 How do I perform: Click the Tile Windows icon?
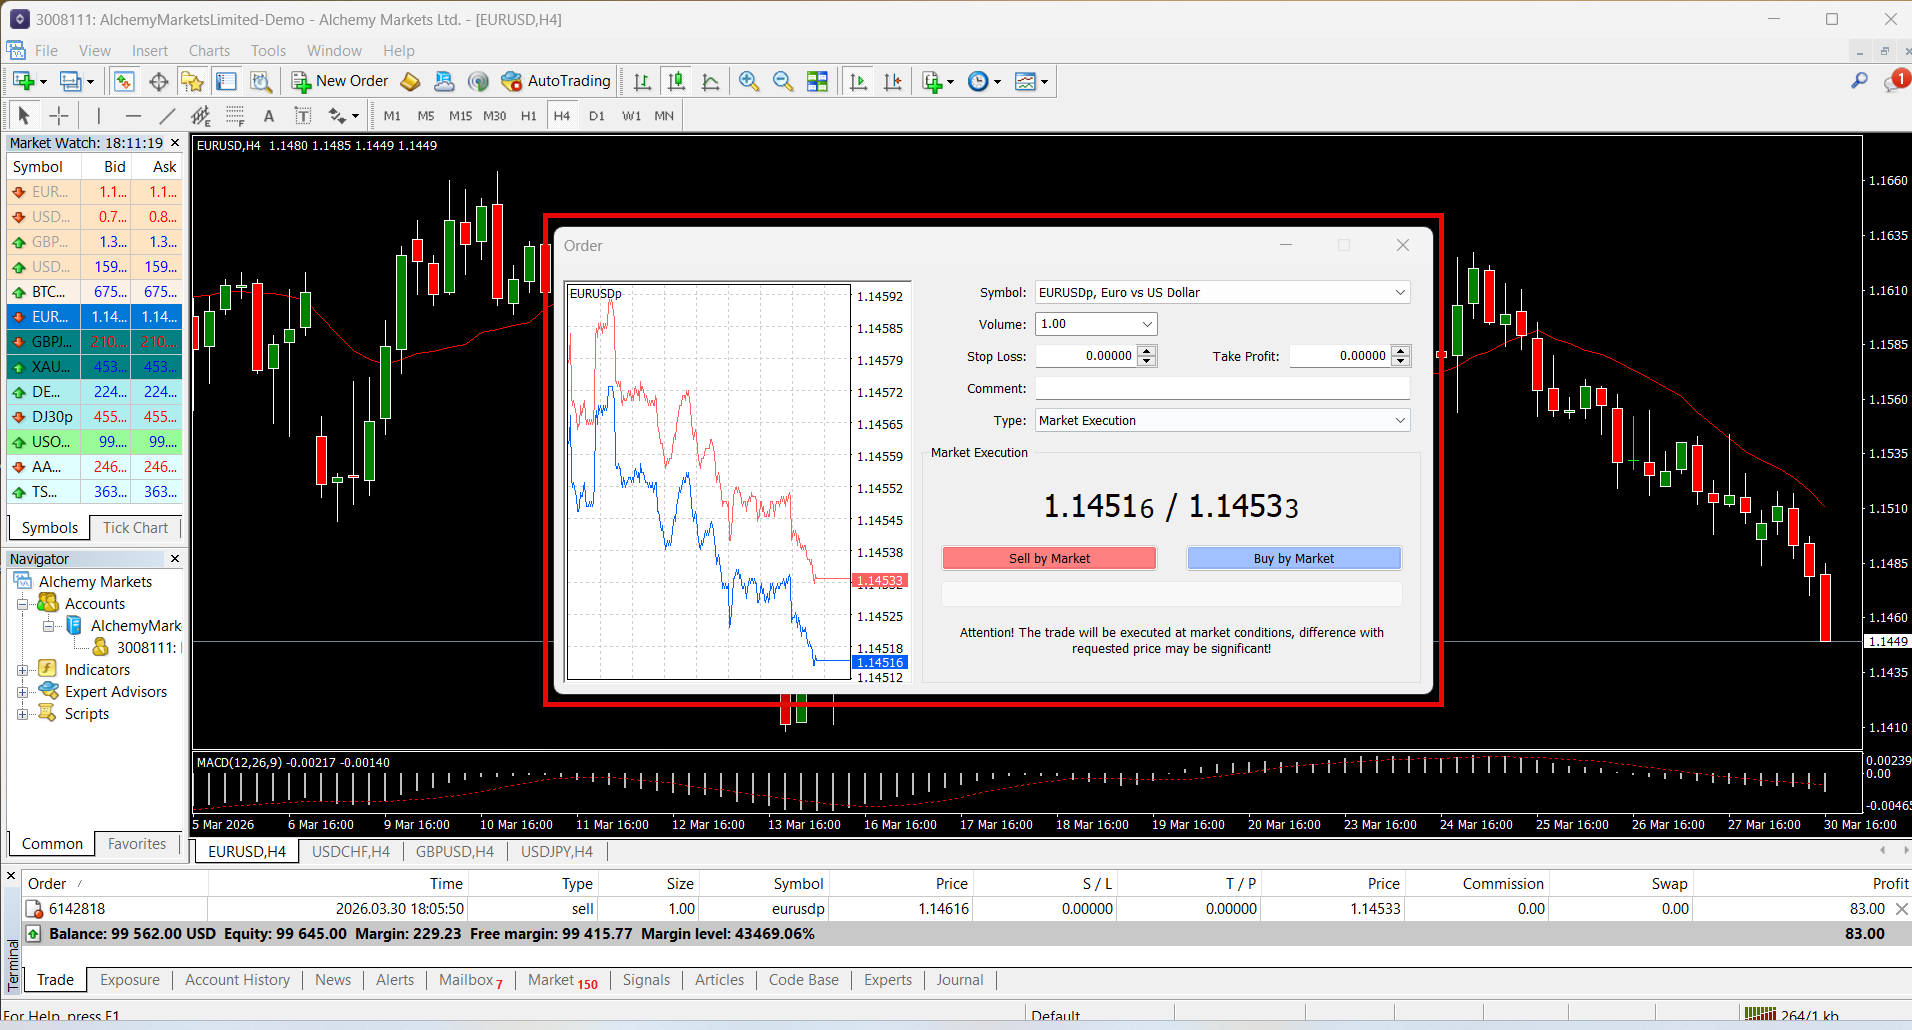point(817,82)
